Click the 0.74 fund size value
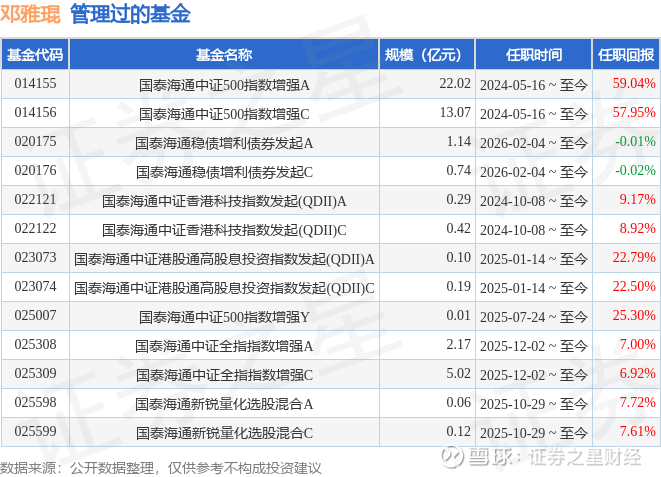This screenshot has height=477, width=661. 459,171
